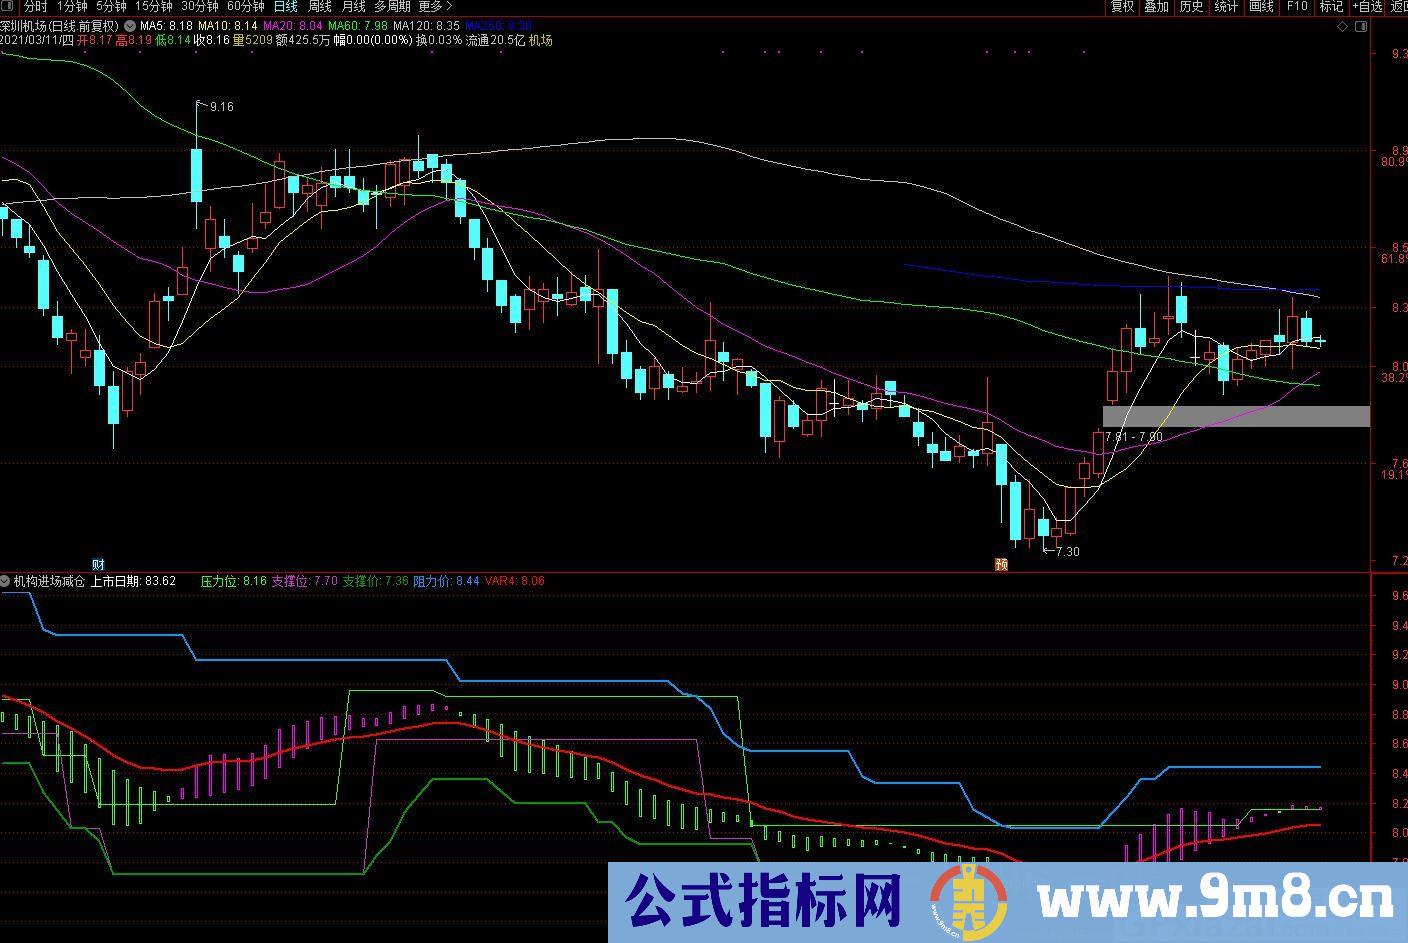Click the 上市日期: 83.62 label
The width and height of the screenshot is (1408, 943).
(x=133, y=580)
